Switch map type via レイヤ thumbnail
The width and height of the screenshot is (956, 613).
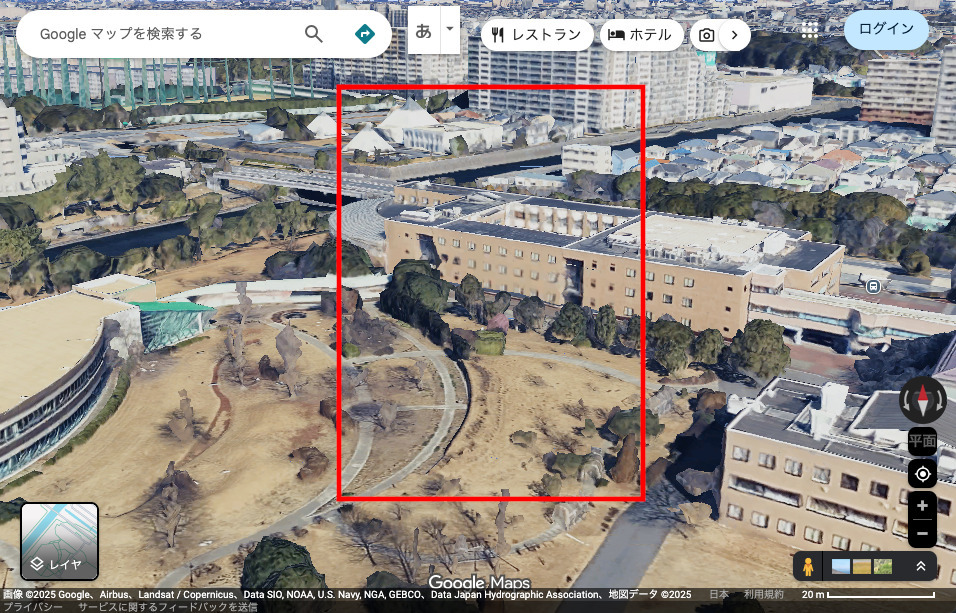(60, 541)
